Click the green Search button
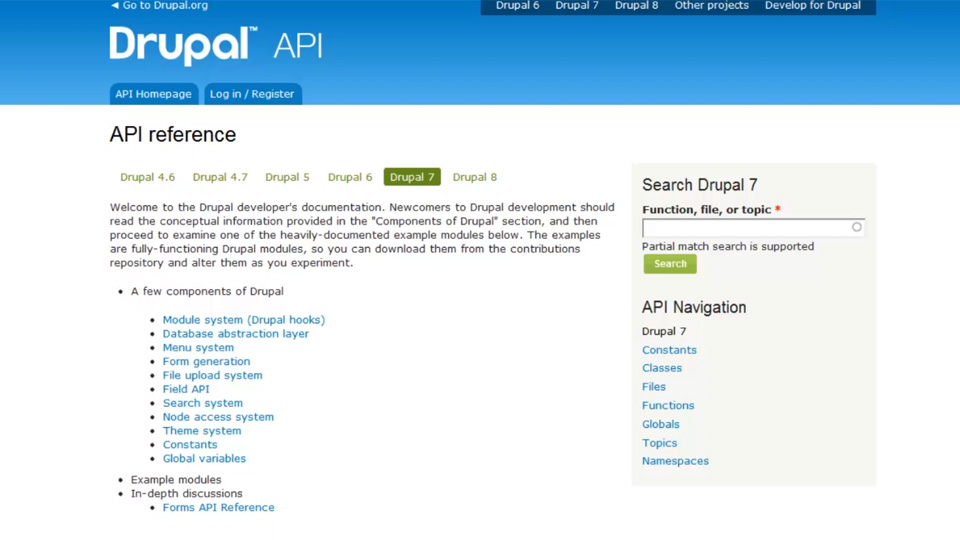960x540 pixels. coord(670,264)
